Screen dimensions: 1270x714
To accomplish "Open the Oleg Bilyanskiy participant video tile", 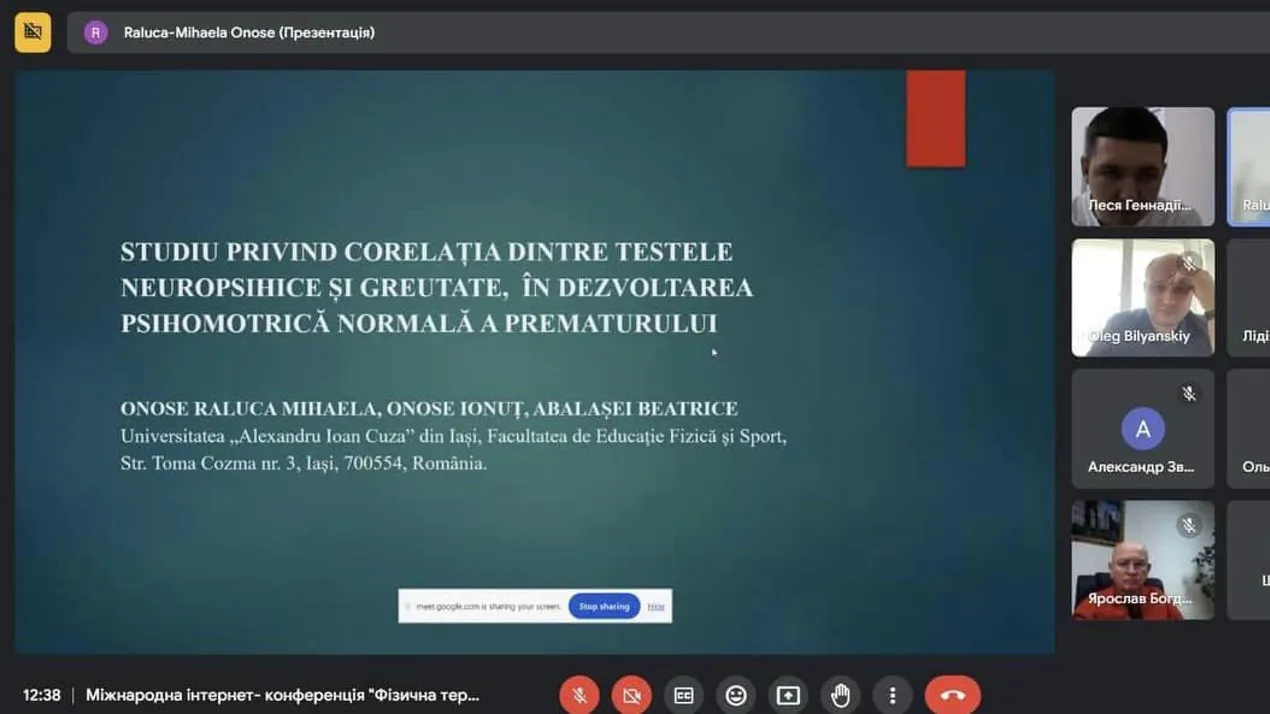I will [x=1143, y=298].
